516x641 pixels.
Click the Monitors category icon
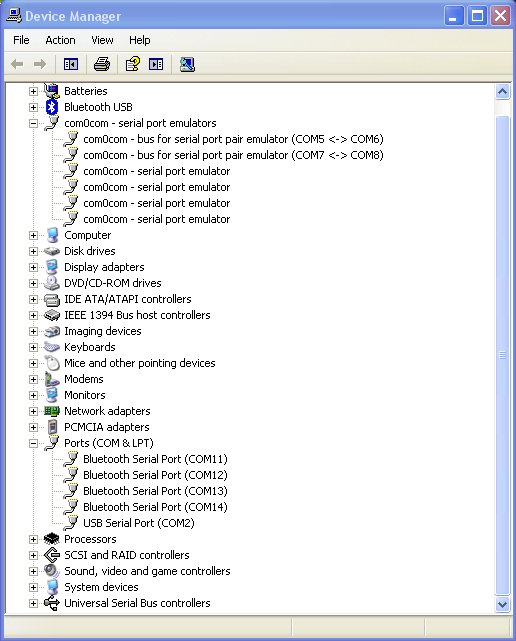52,395
